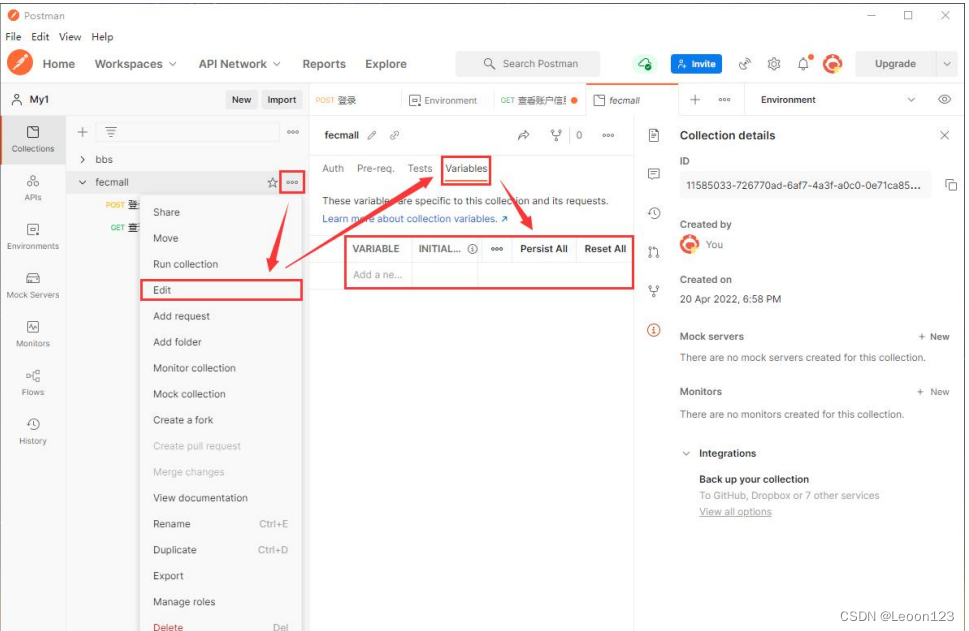Click the plus icon to create a collection
Screen dimensions: 969x631
[82, 132]
